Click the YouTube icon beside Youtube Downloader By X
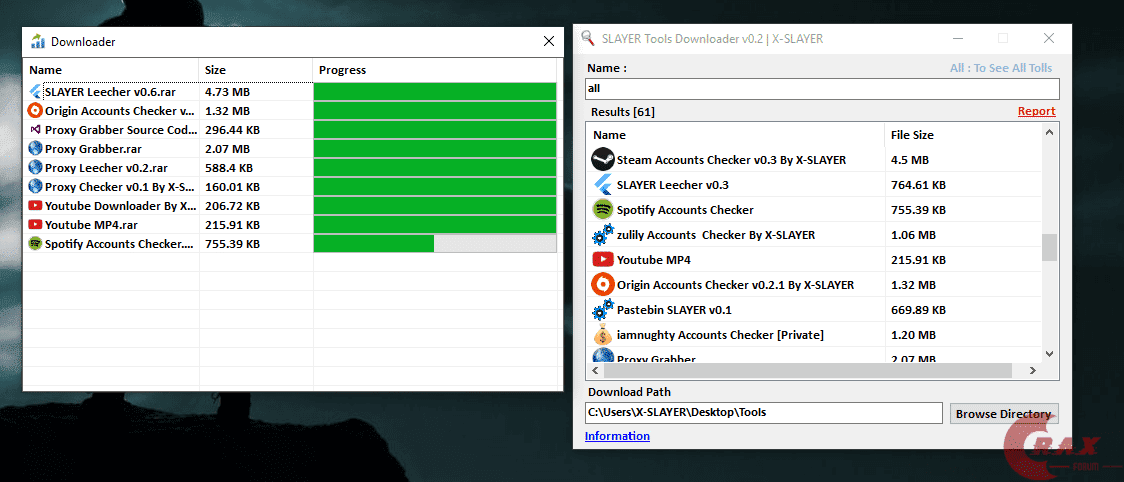 [35, 206]
